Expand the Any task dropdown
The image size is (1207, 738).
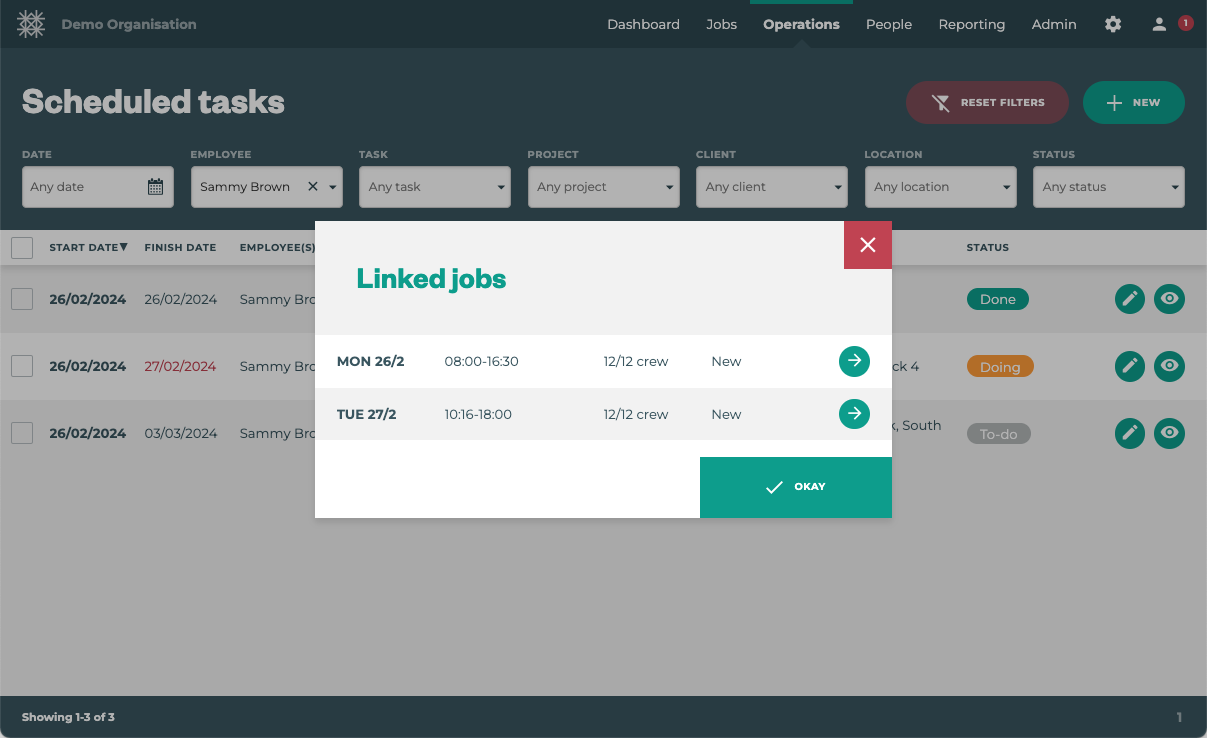tap(434, 187)
